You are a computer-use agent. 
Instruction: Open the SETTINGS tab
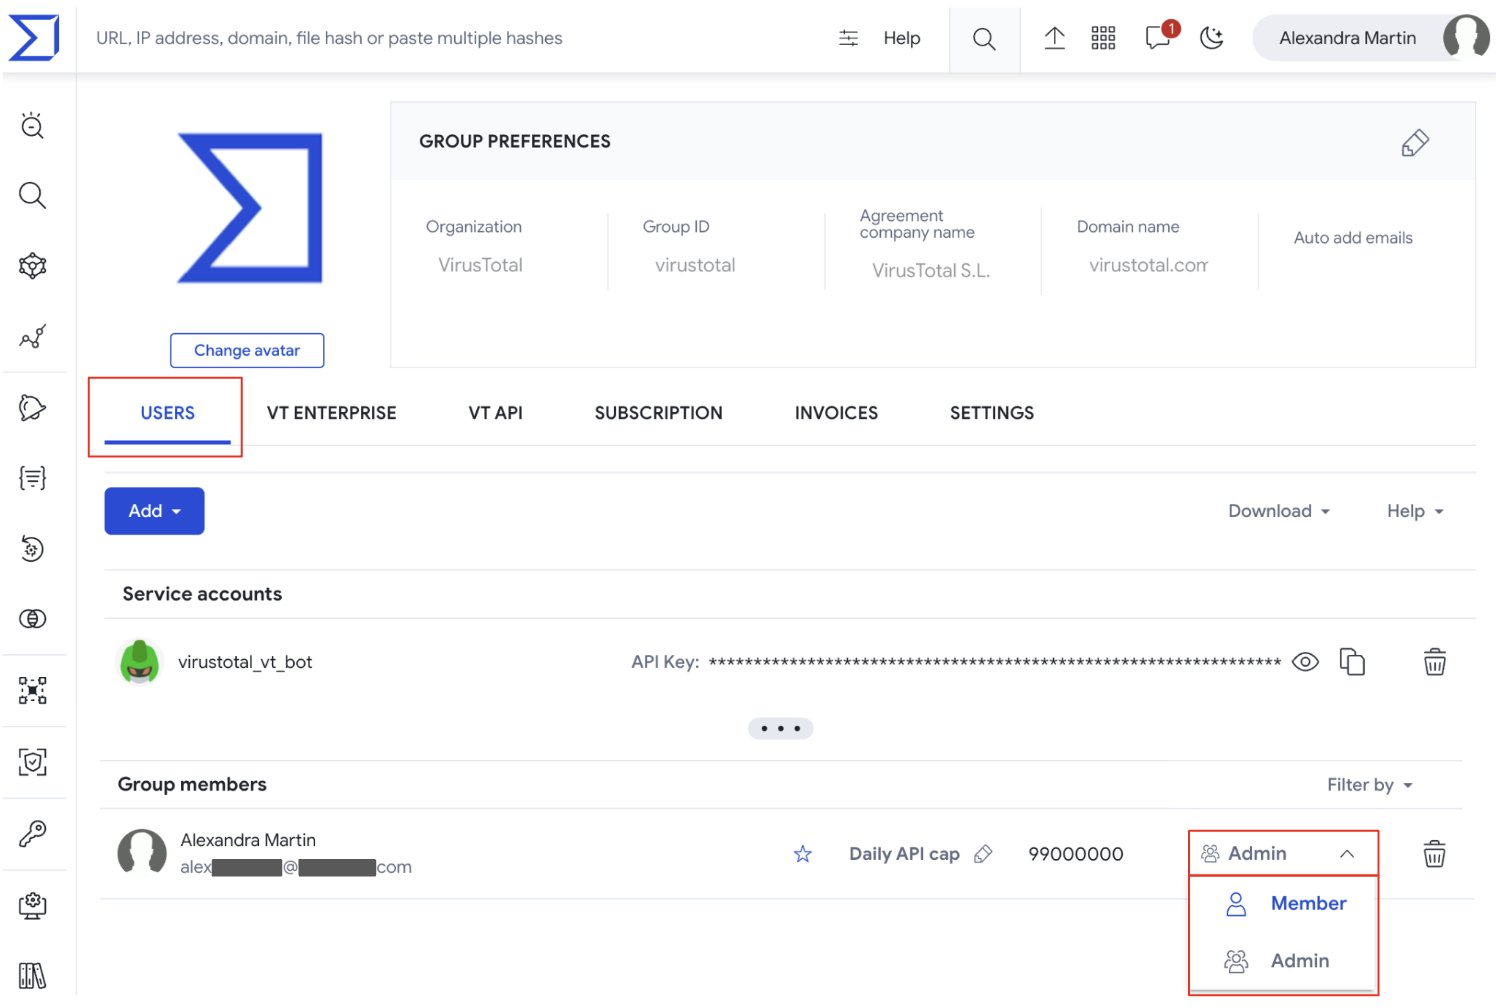992,413
